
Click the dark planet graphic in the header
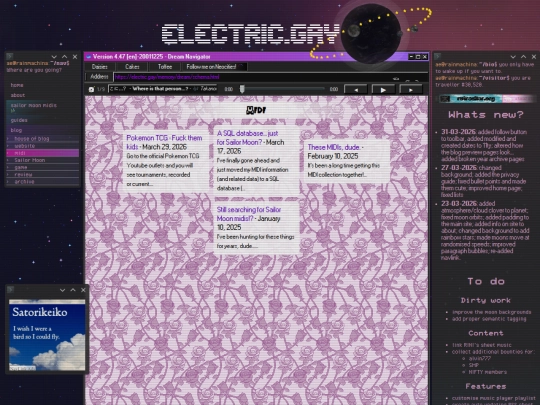coord(371,33)
